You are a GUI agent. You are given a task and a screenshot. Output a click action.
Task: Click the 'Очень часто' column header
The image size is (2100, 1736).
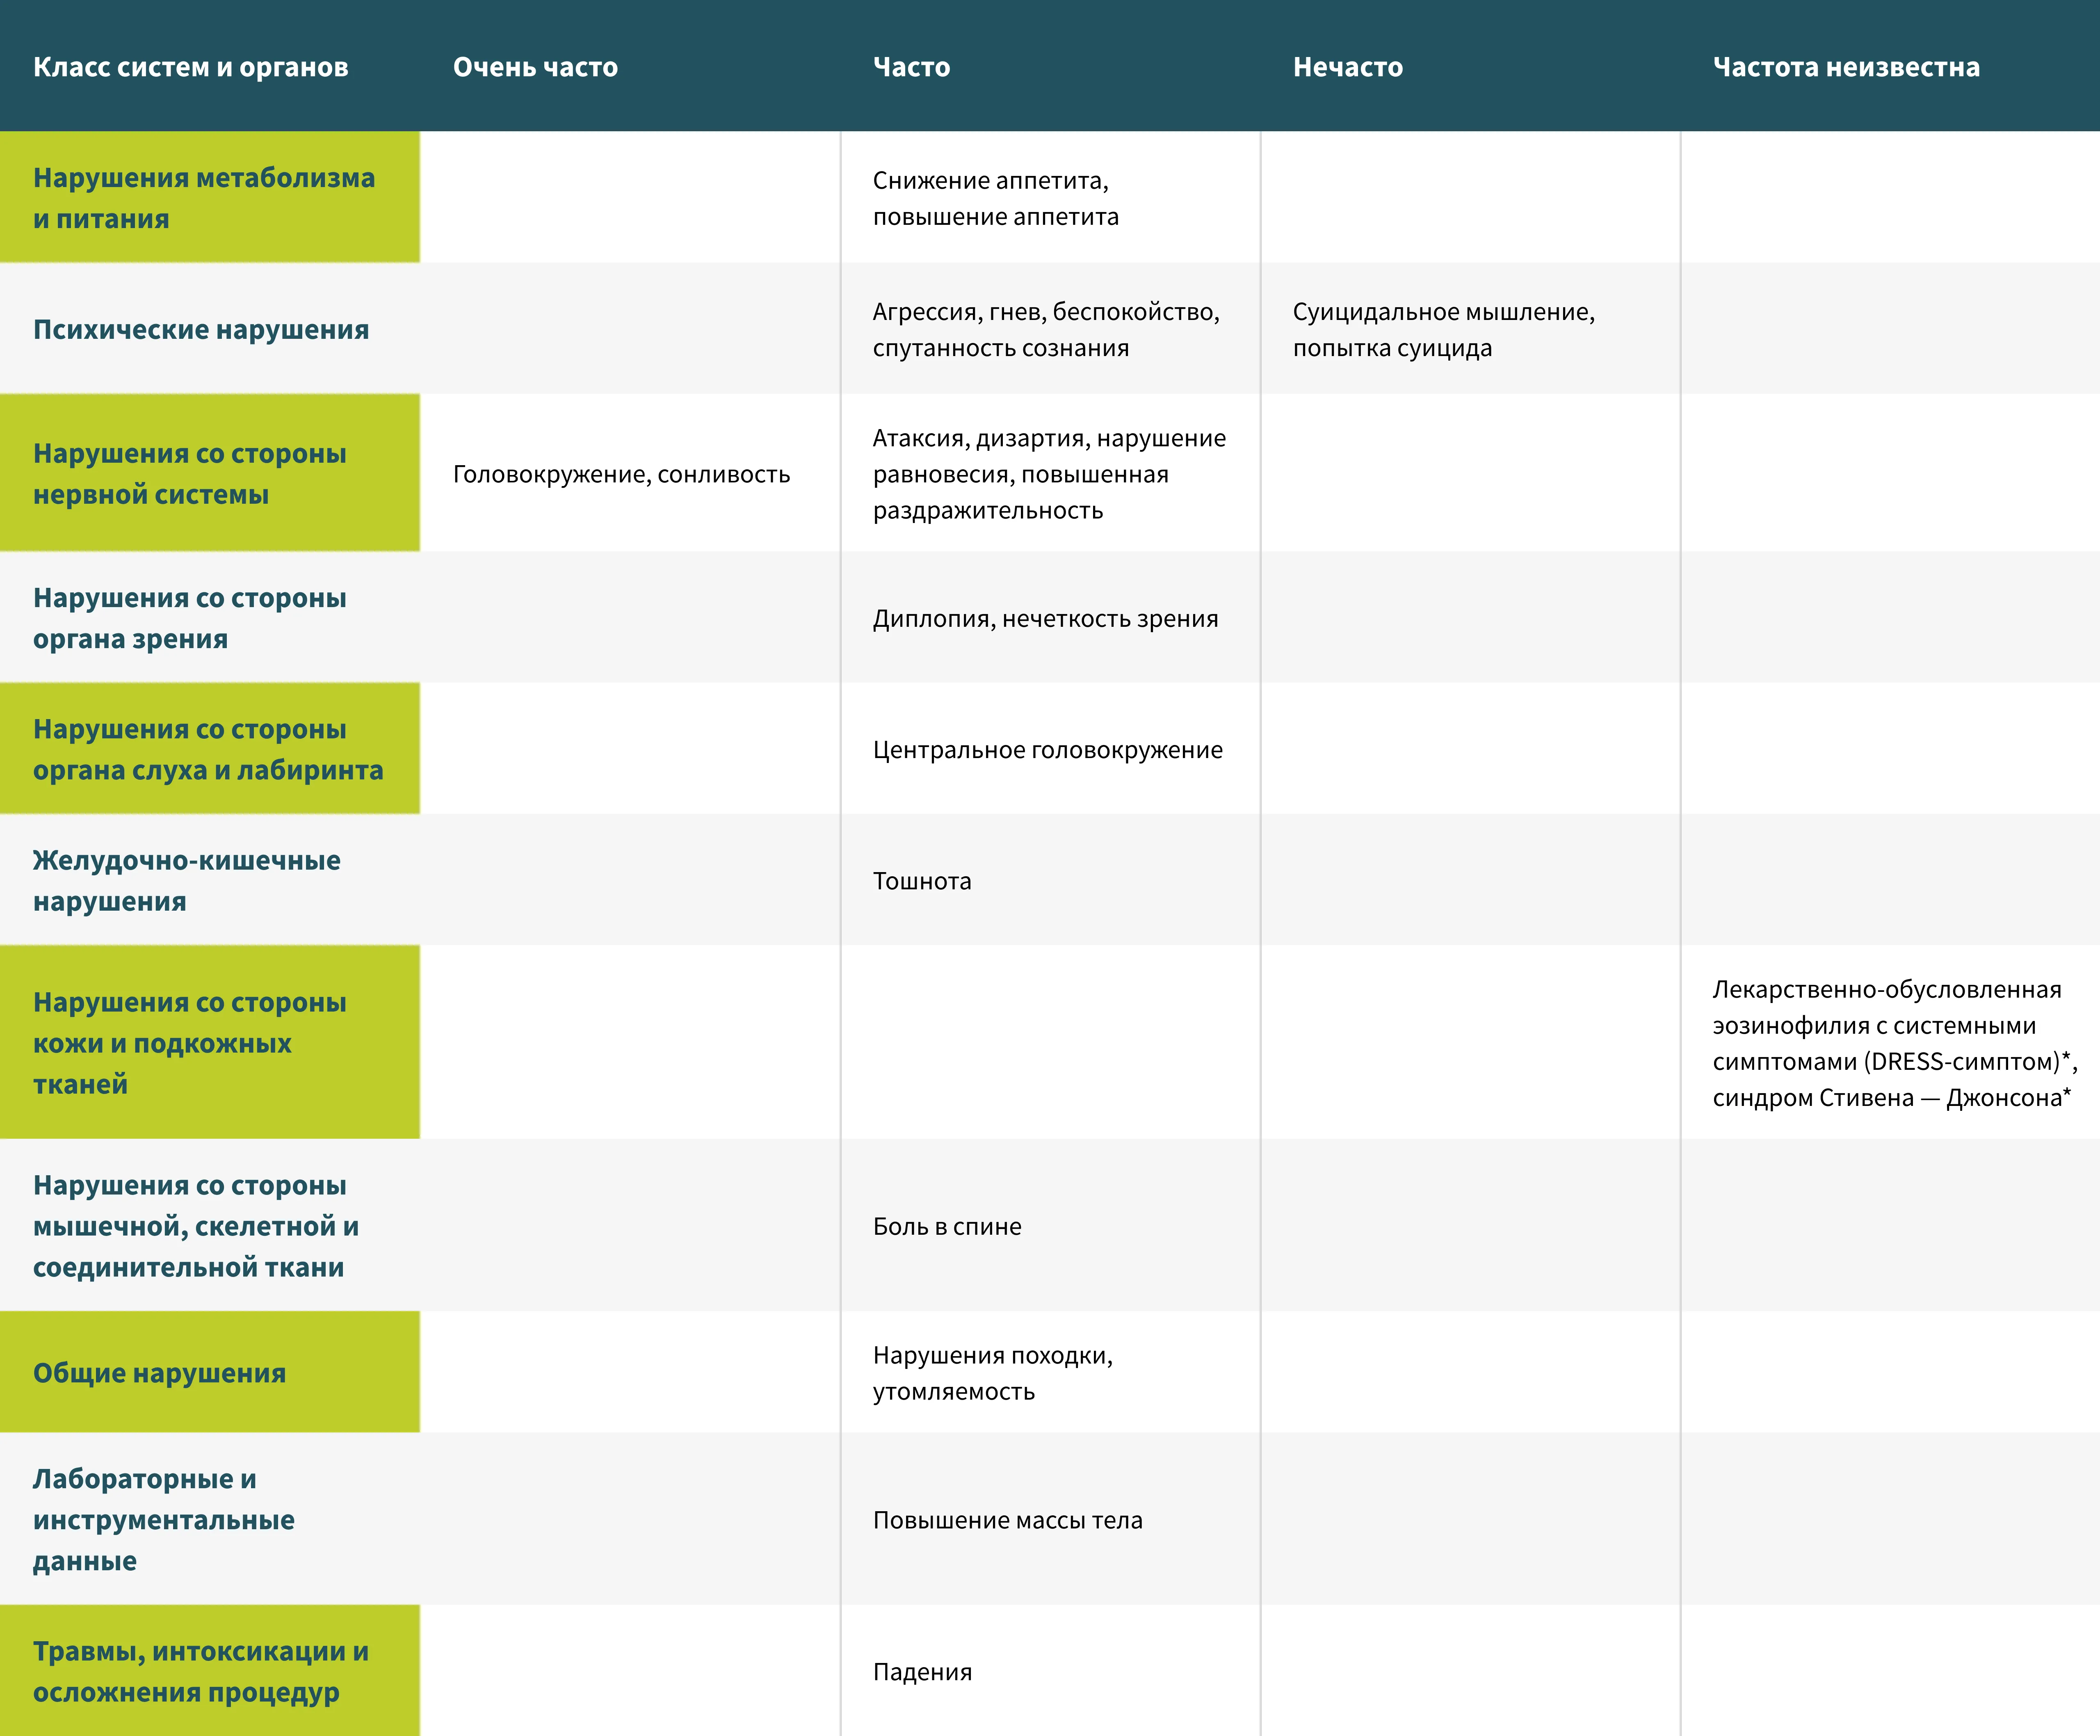(x=535, y=67)
